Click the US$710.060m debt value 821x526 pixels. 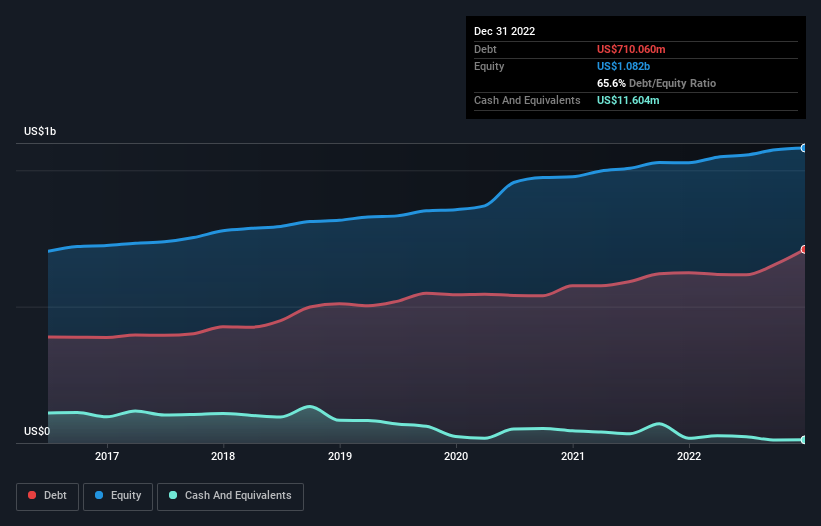click(x=631, y=49)
